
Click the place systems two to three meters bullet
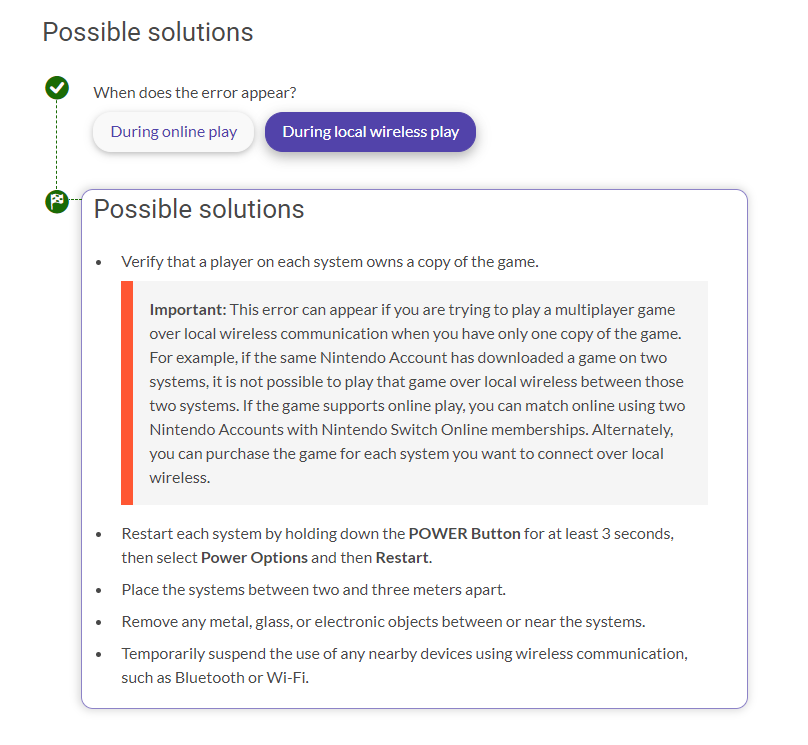313,590
